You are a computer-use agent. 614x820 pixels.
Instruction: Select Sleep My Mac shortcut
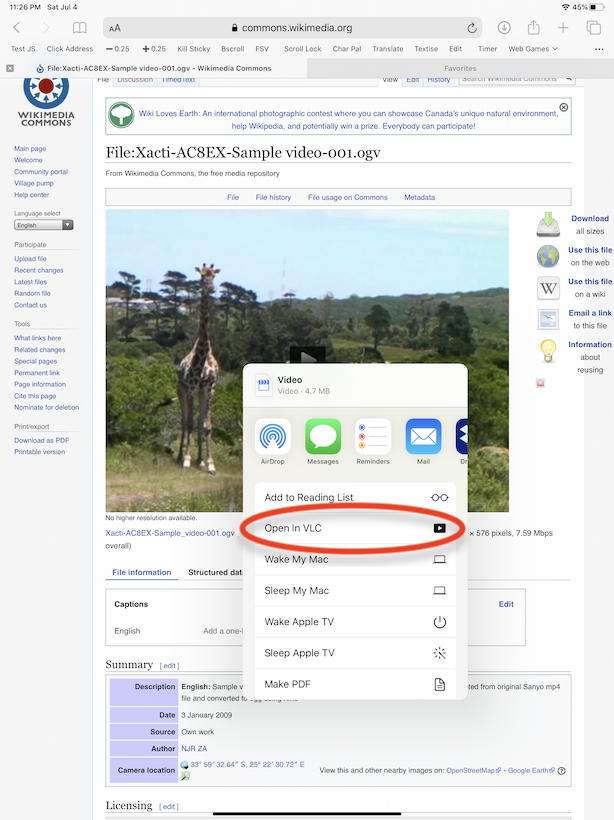click(x=355, y=591)
